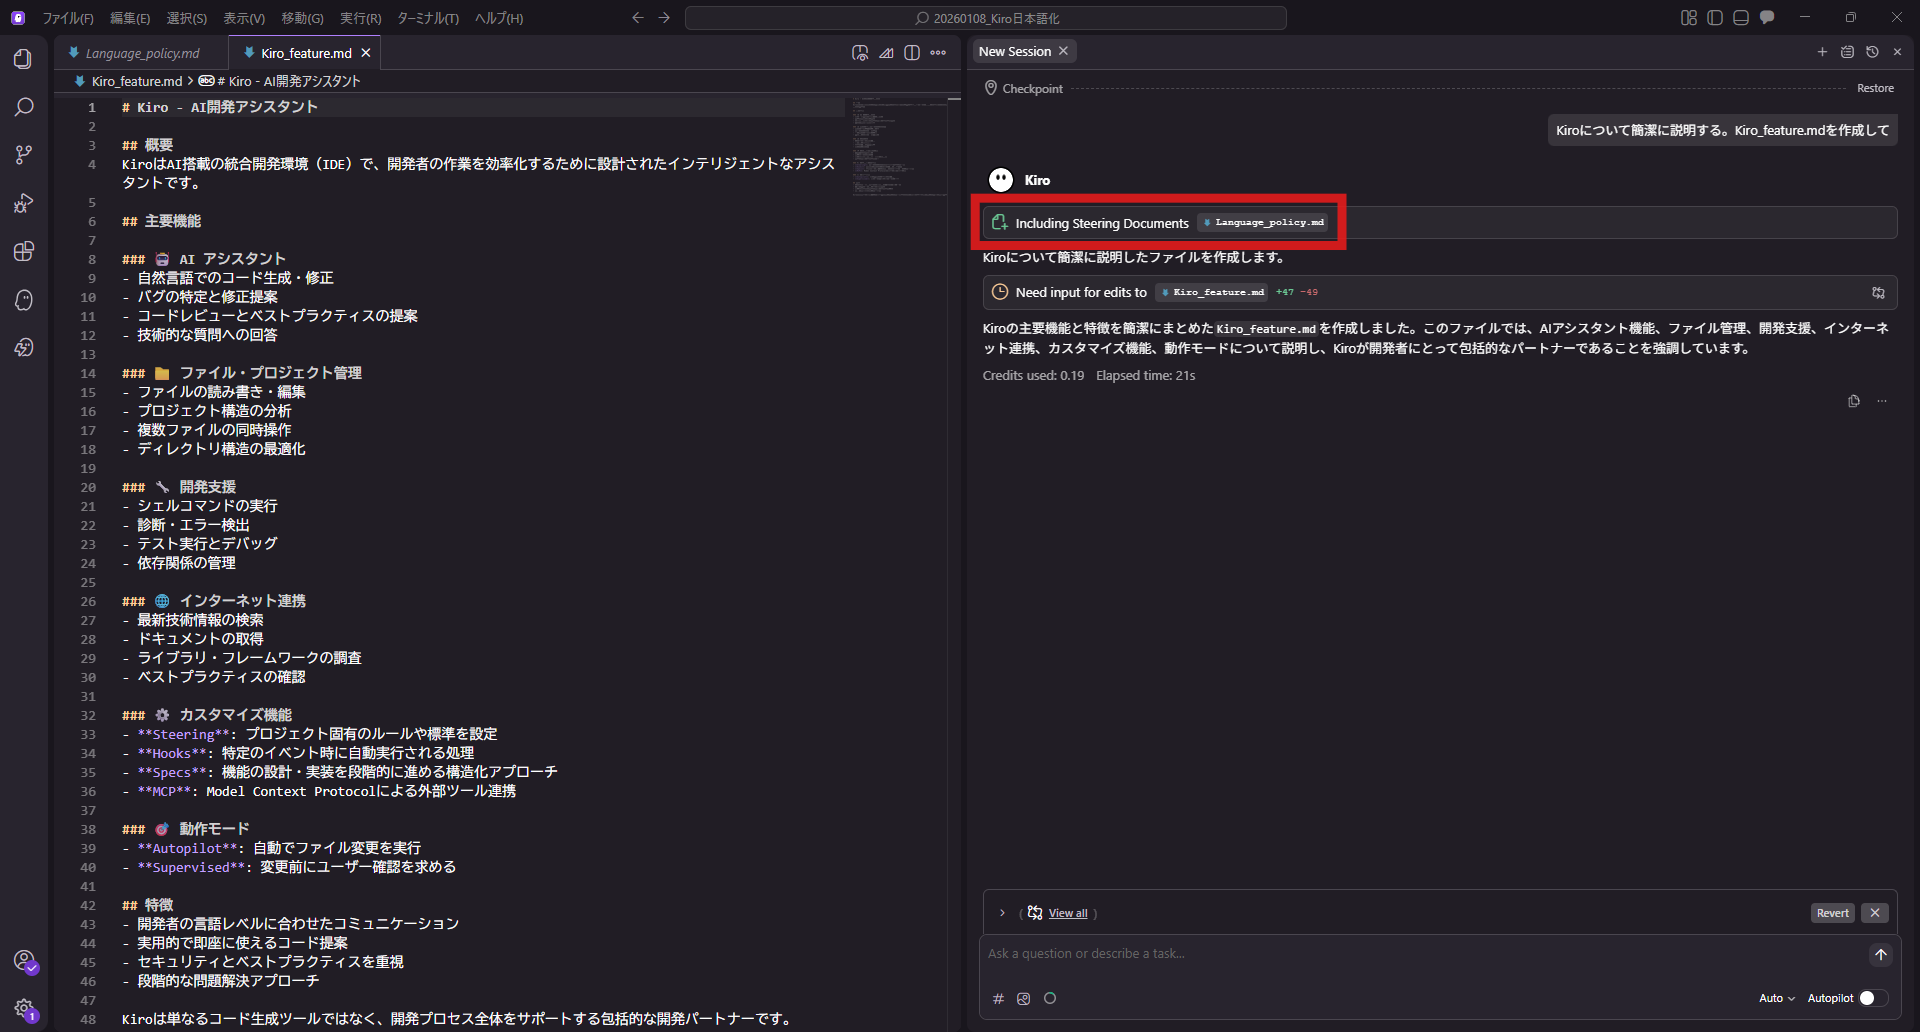Open the Extensions sidebar icon
Screen dimensions: 1920x1032
tap(24, 251)
